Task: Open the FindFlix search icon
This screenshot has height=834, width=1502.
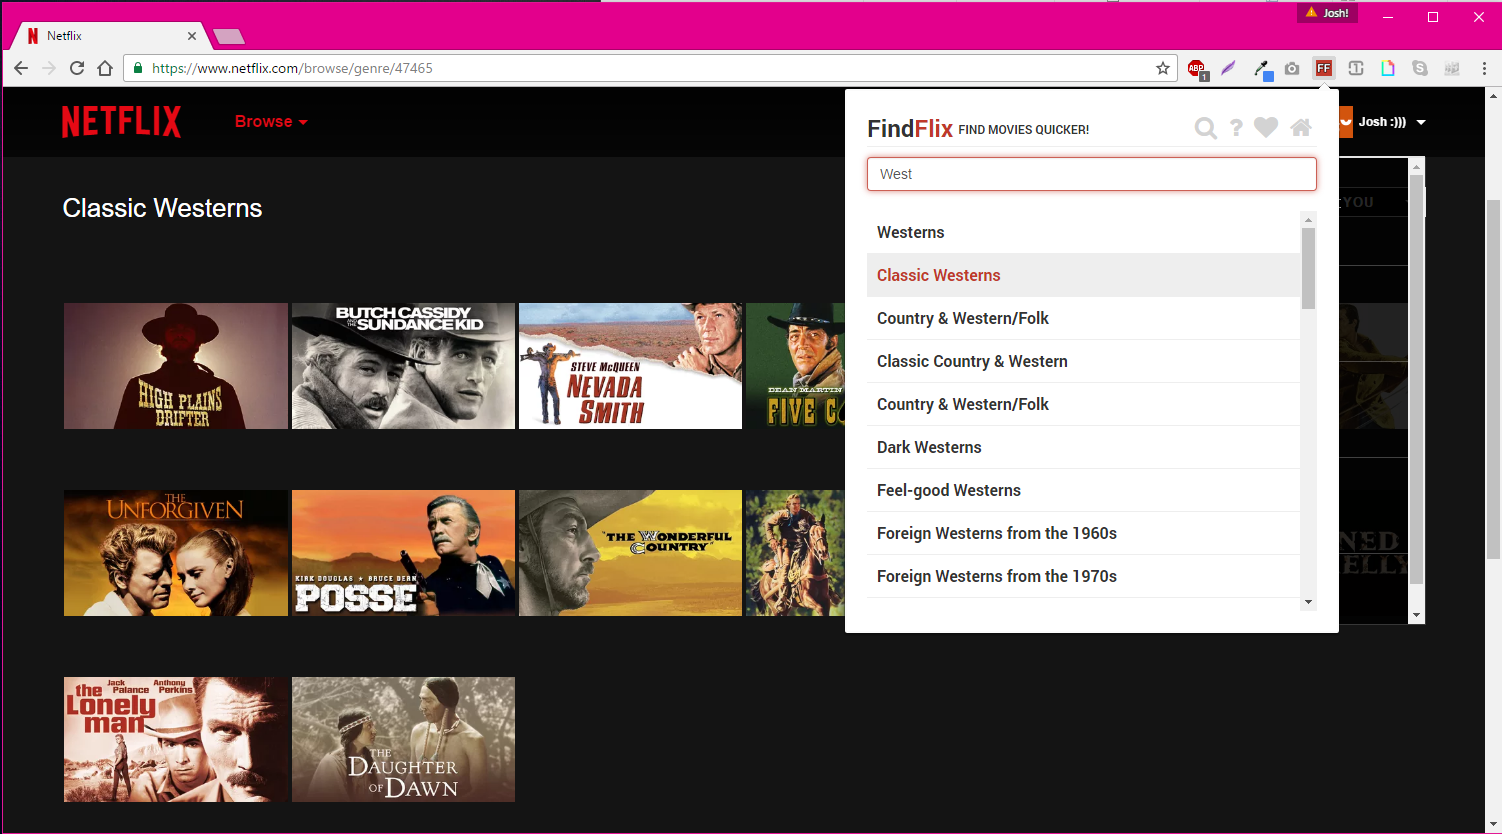Action: click(1205, 128)
